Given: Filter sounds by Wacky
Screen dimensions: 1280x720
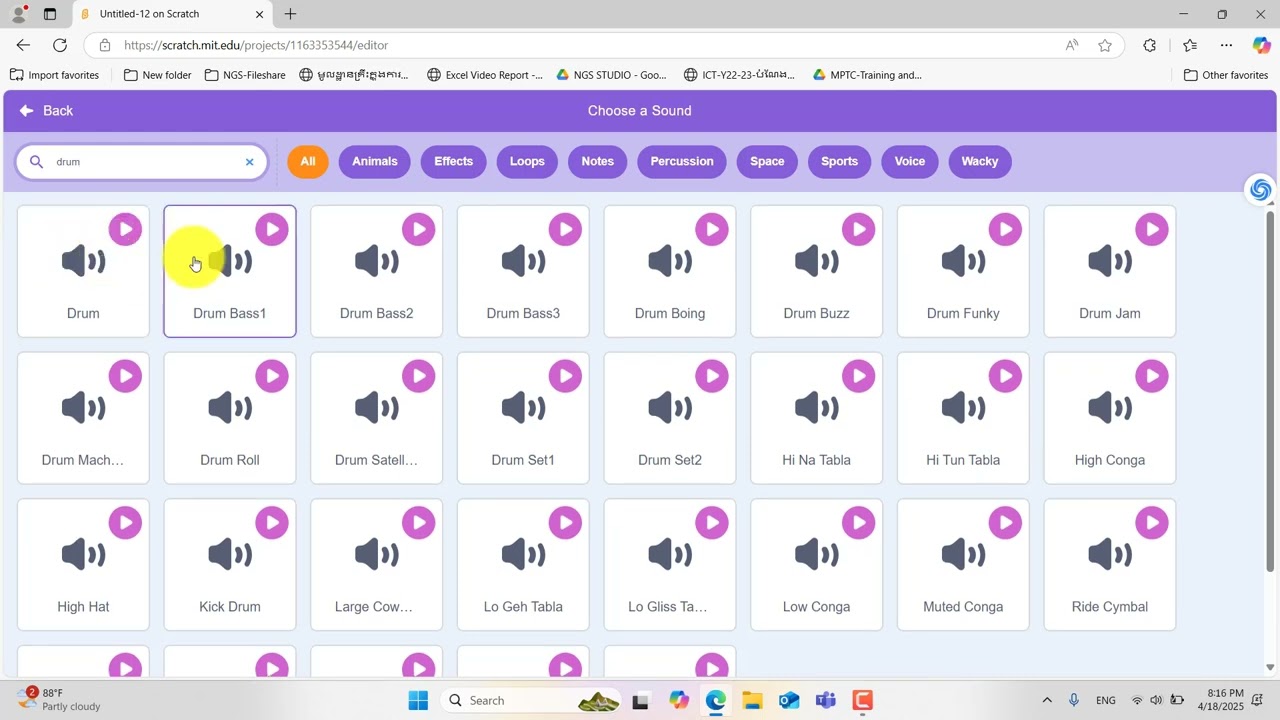Looking at the screenshot, I should click(x=980, y=161).
